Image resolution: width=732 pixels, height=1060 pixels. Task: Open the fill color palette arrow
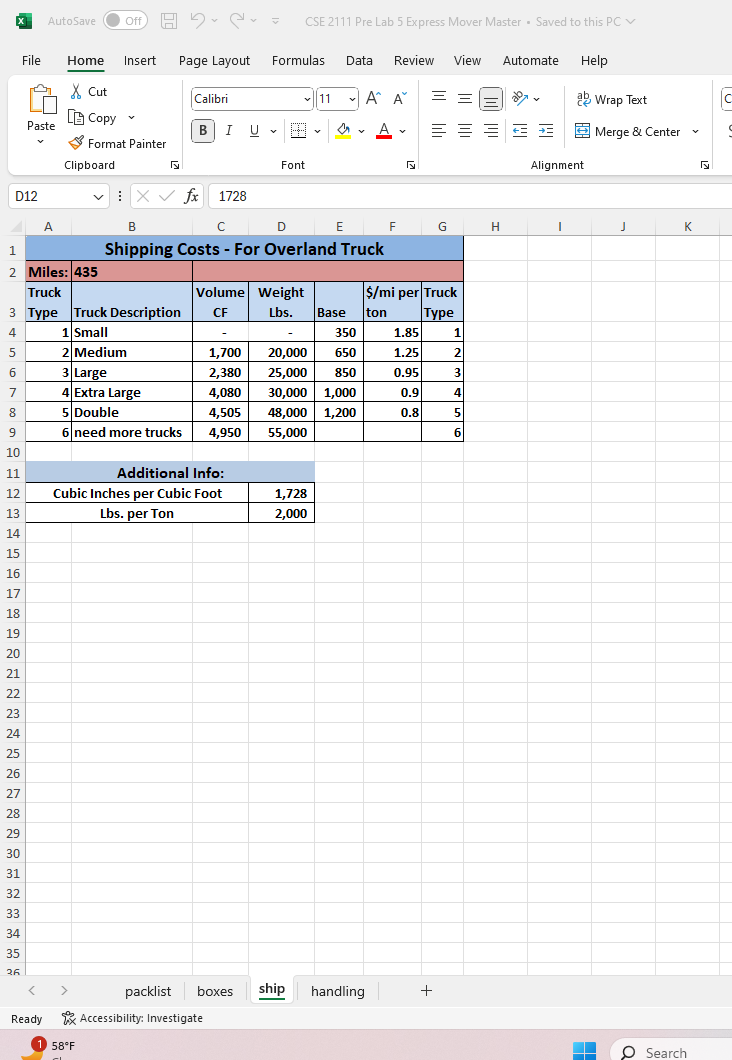(362, 130)
